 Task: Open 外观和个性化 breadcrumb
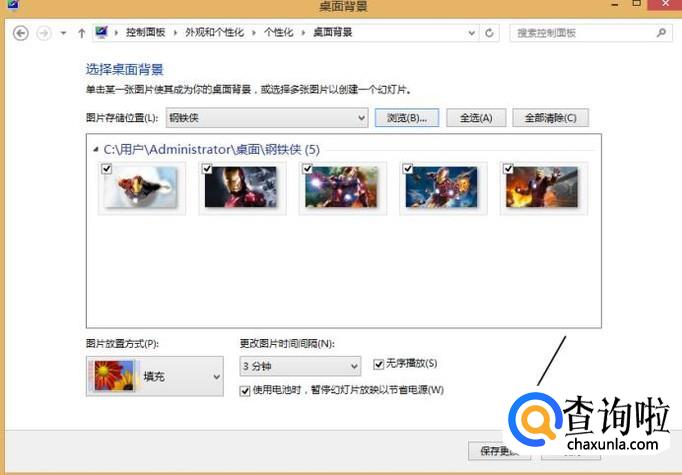tap(214, 32)
